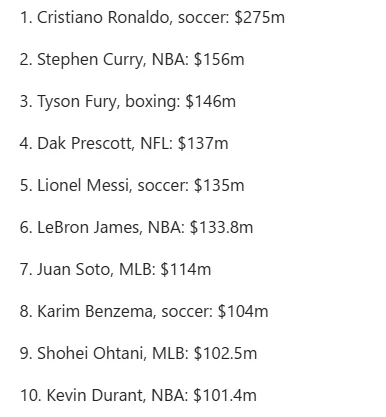
Task: Click the $275m earnings figure
Action: [260, 17]
